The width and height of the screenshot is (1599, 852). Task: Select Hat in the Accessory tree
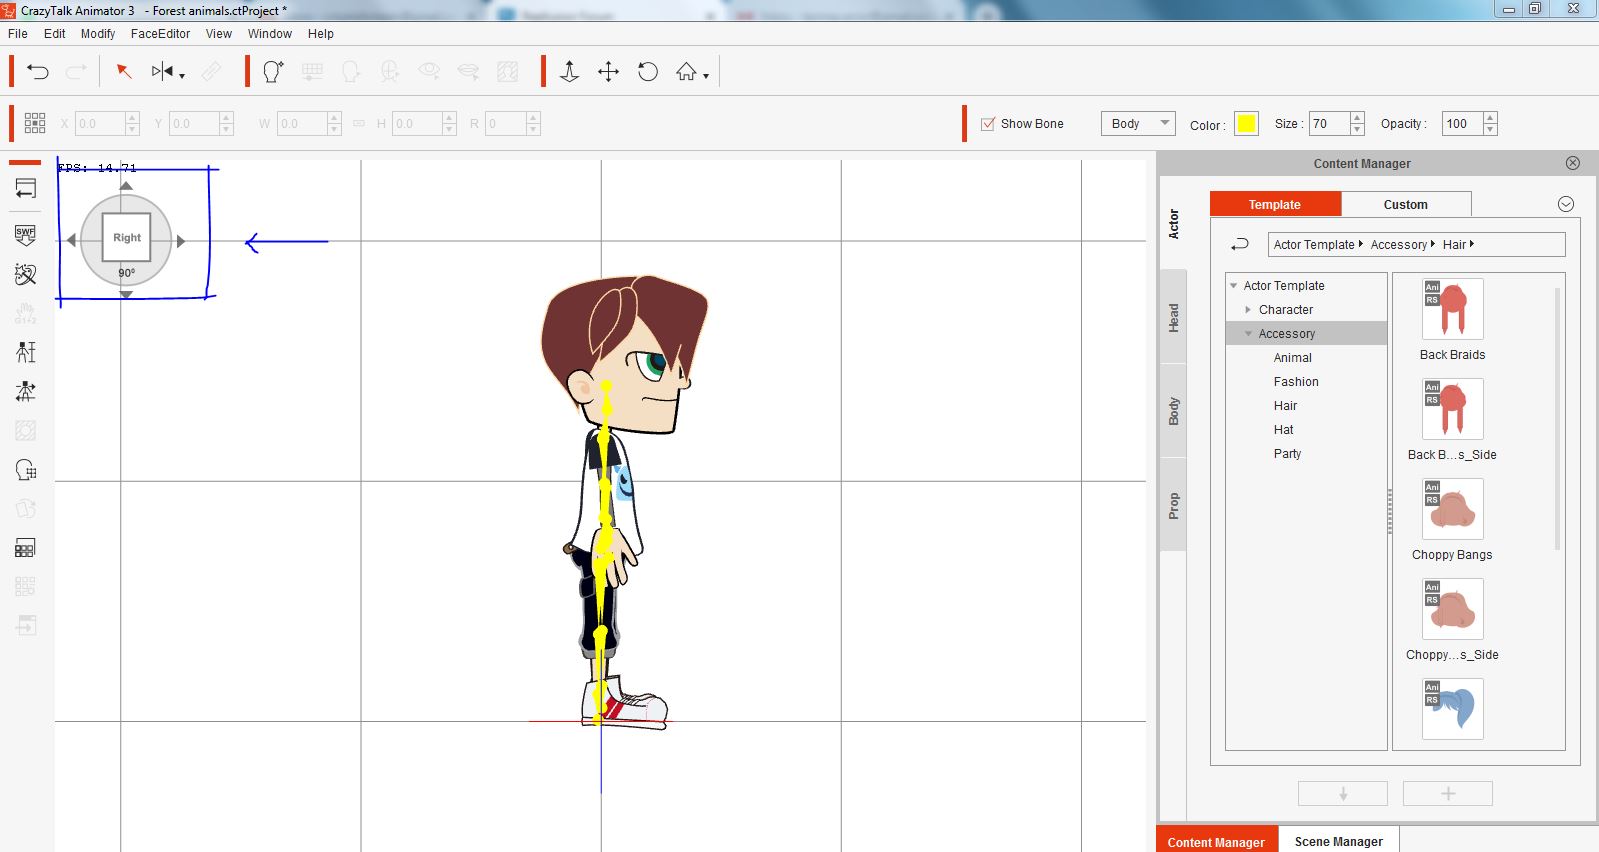point(1283,430)
